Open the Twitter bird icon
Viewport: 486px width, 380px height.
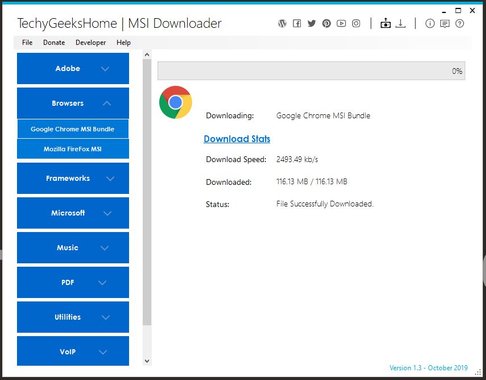coord(312,23)
